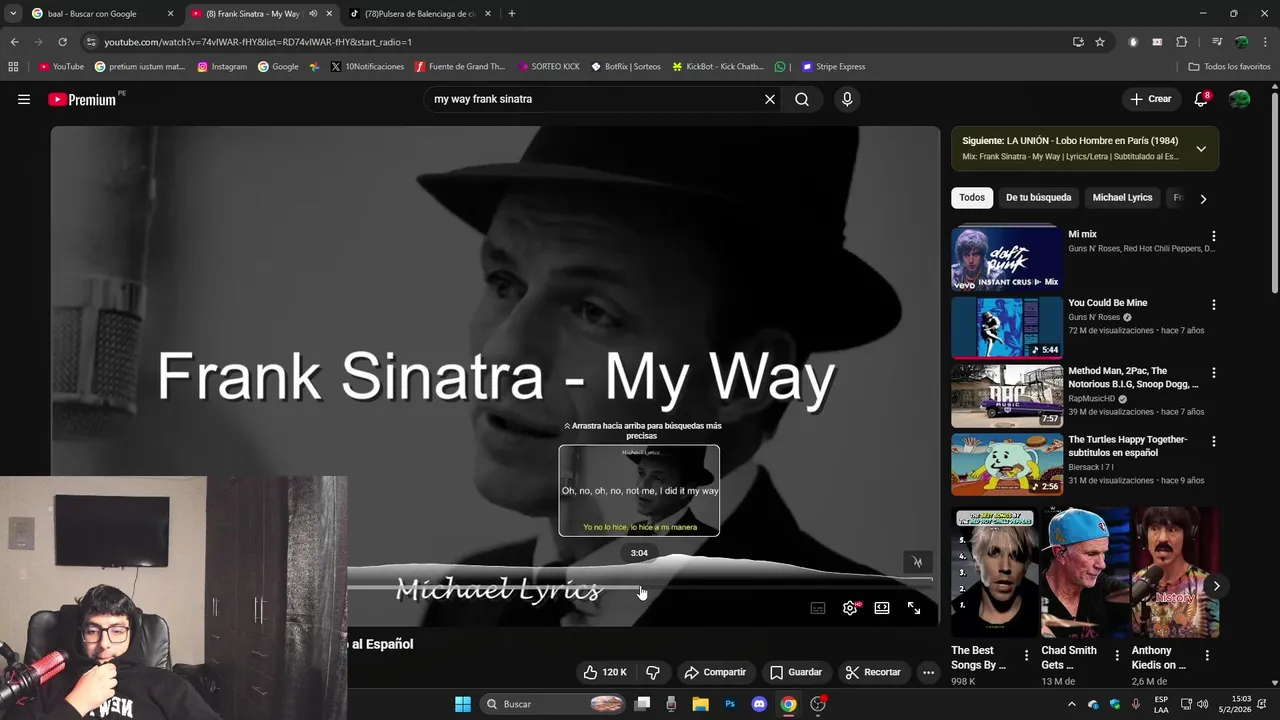Open YouTube notifications bell
1280x720 pixels.
(1201, 99)
